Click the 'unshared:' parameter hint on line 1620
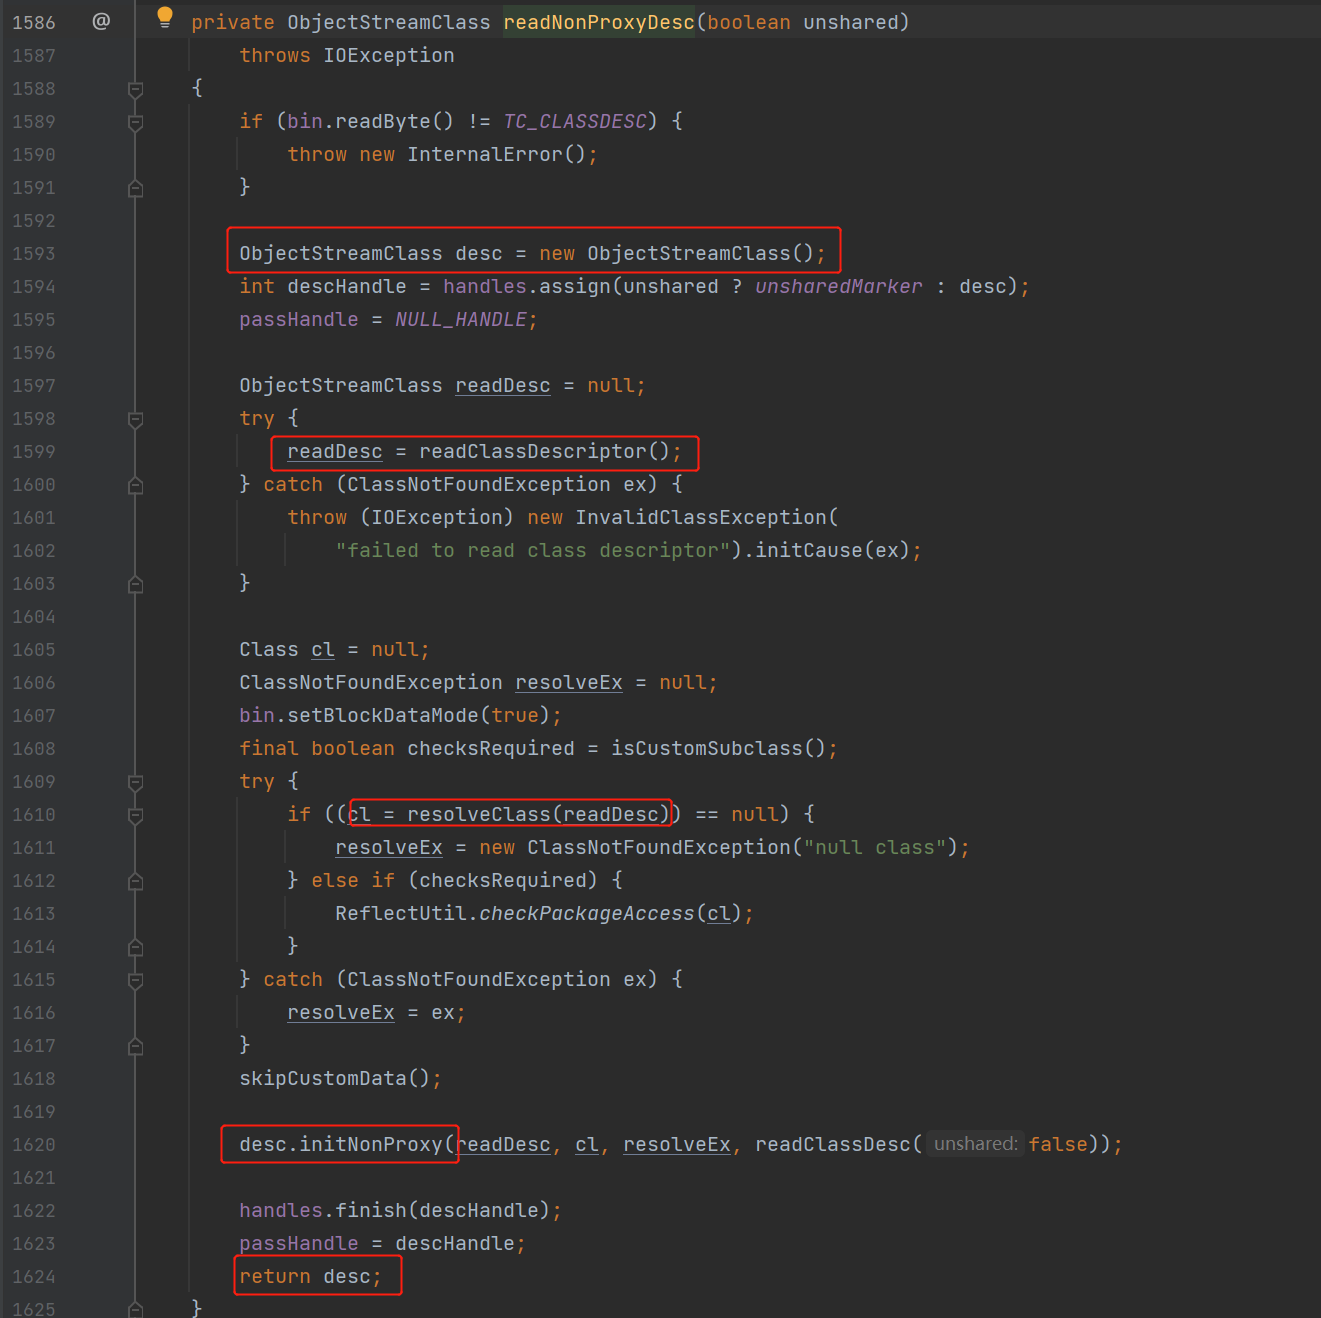This screenshot has width=1321, height=1318. [x=975, y=1144]
